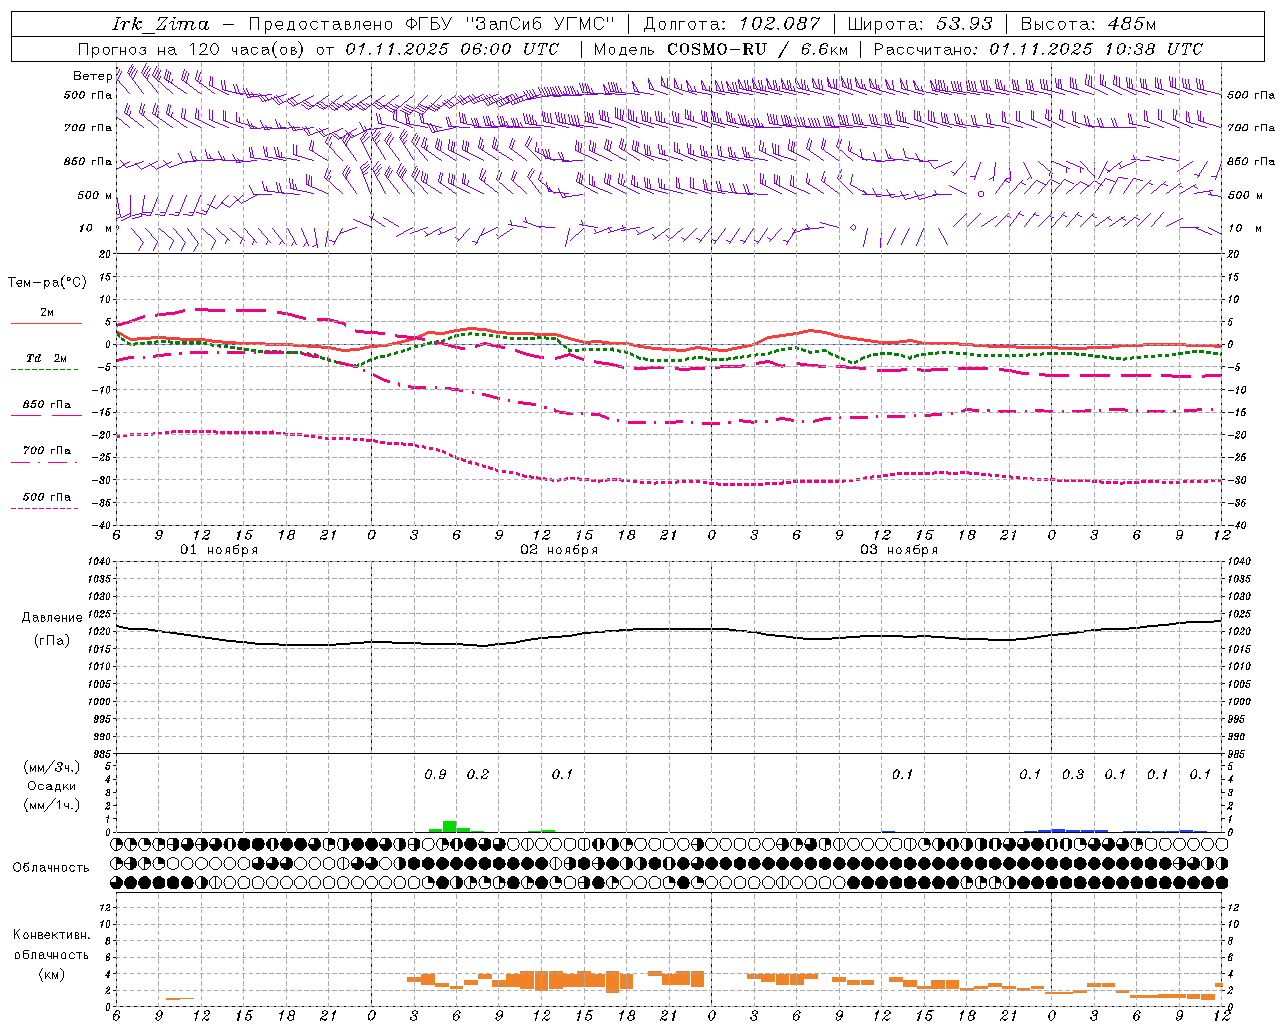
Task: Click the 0.3 precipitation amount value
Action: click(x=1073, y=775)
